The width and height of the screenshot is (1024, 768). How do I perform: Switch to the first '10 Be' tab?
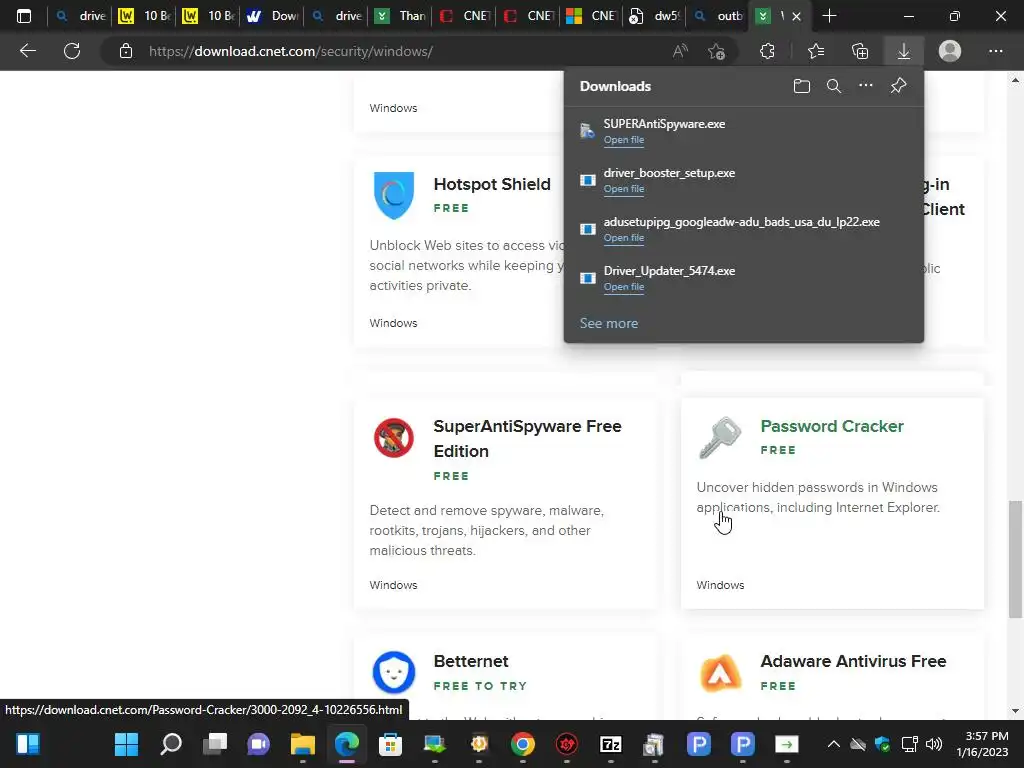144,16
